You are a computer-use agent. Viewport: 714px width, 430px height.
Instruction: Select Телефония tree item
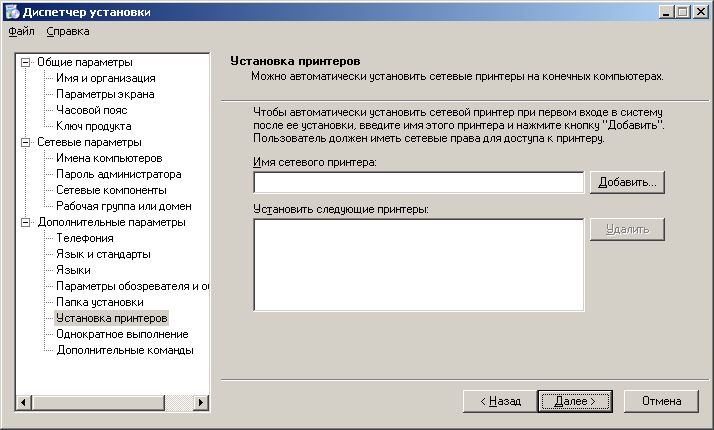tap(85, 238)
